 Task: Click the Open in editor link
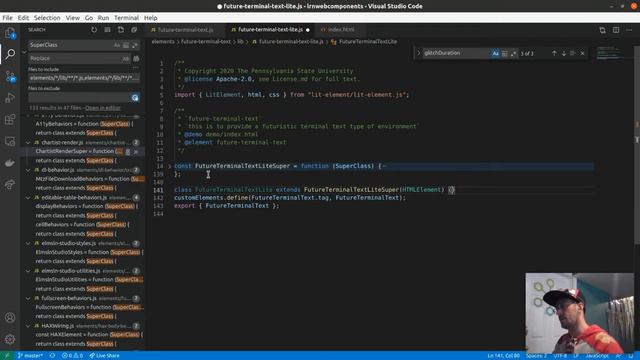[102, 108]
